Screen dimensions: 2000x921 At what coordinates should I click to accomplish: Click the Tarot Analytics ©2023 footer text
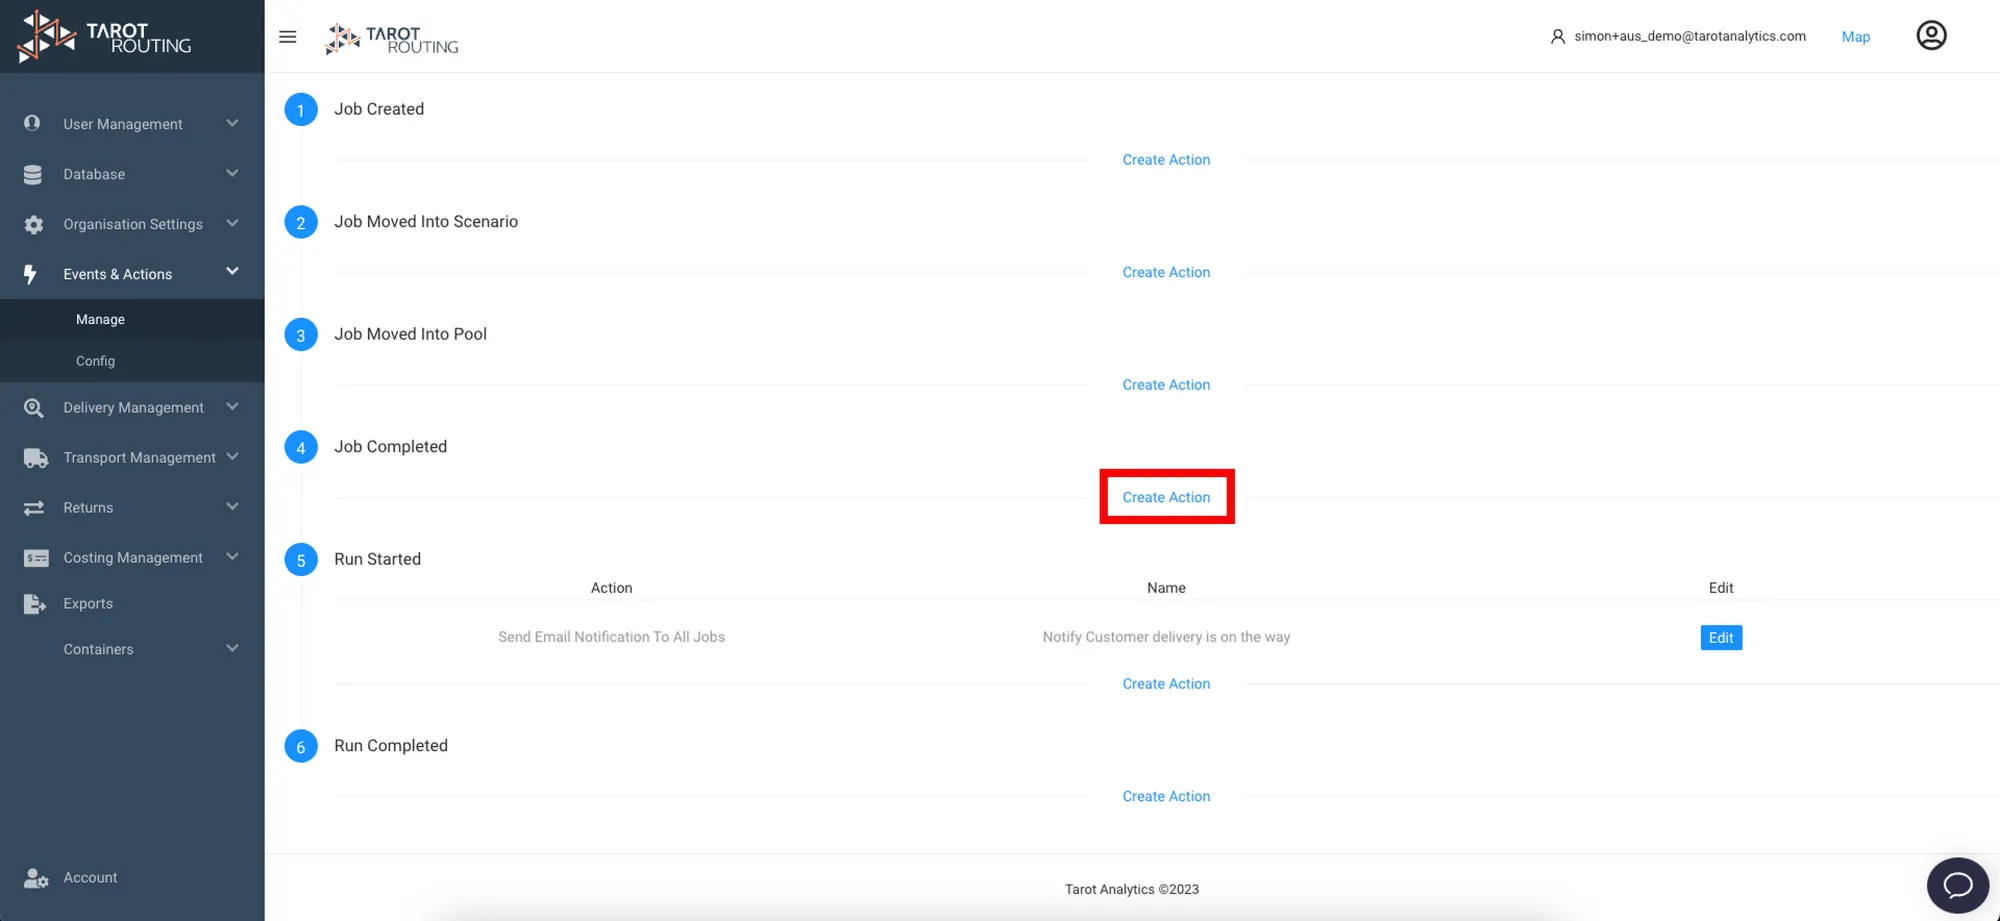tap(1132, 889)
